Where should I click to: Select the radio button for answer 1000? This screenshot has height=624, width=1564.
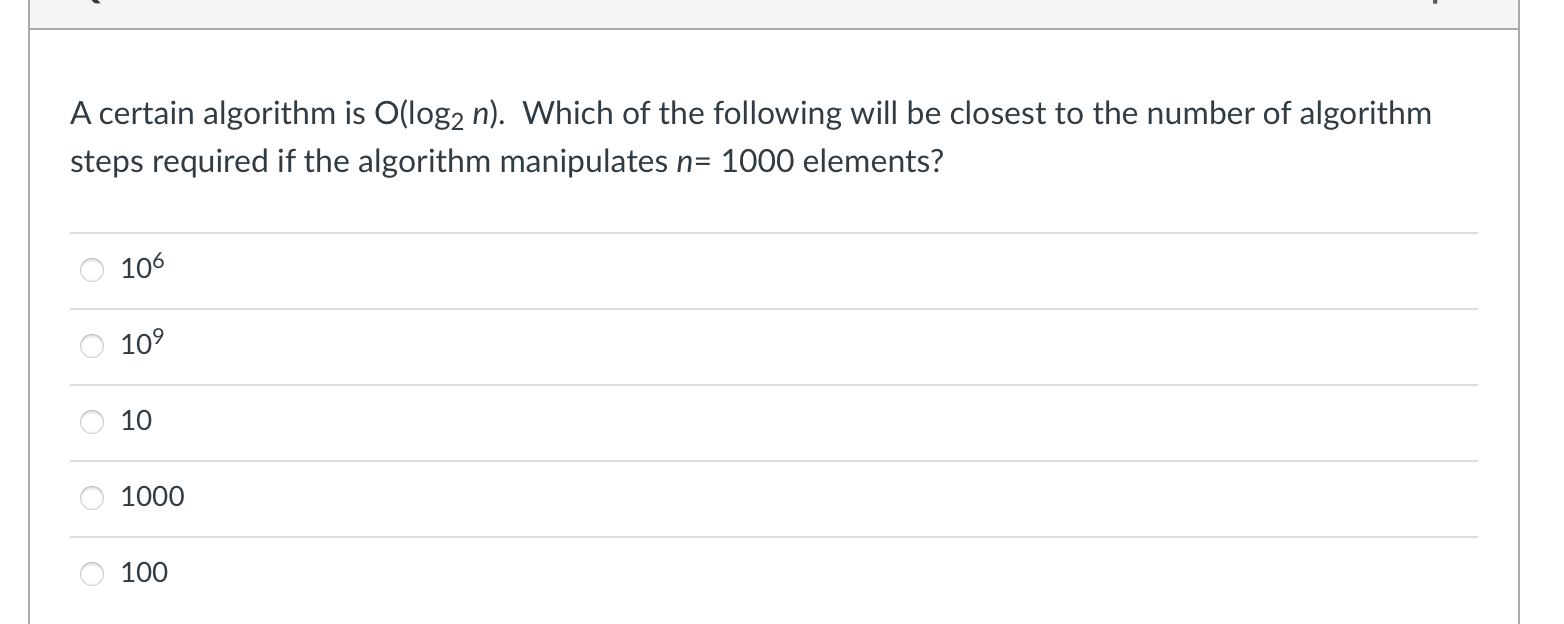(91, 497)
